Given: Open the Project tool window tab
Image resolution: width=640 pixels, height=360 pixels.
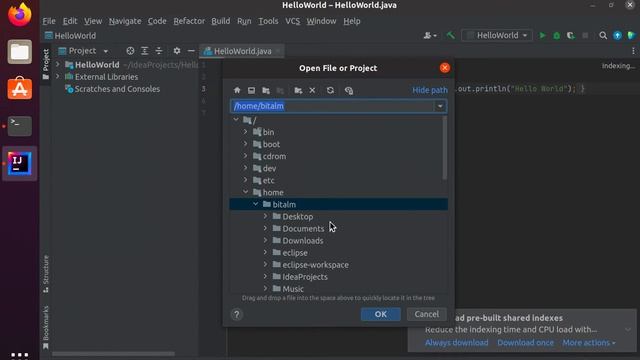Looking at the screenshot, I should click(x=46, y=64).
